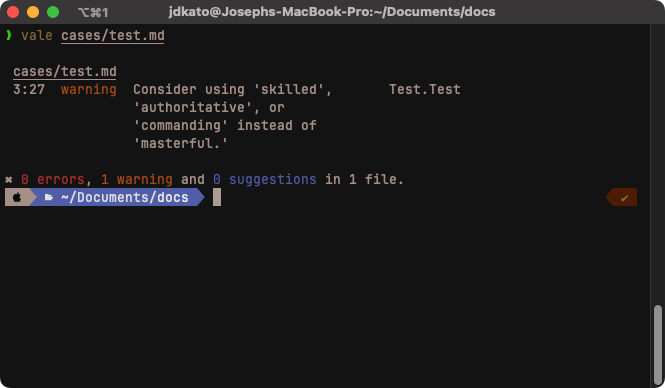Click the green prompt arrow before vale
The width and height of the screenshot is (665, 388).
pos(9,35)
